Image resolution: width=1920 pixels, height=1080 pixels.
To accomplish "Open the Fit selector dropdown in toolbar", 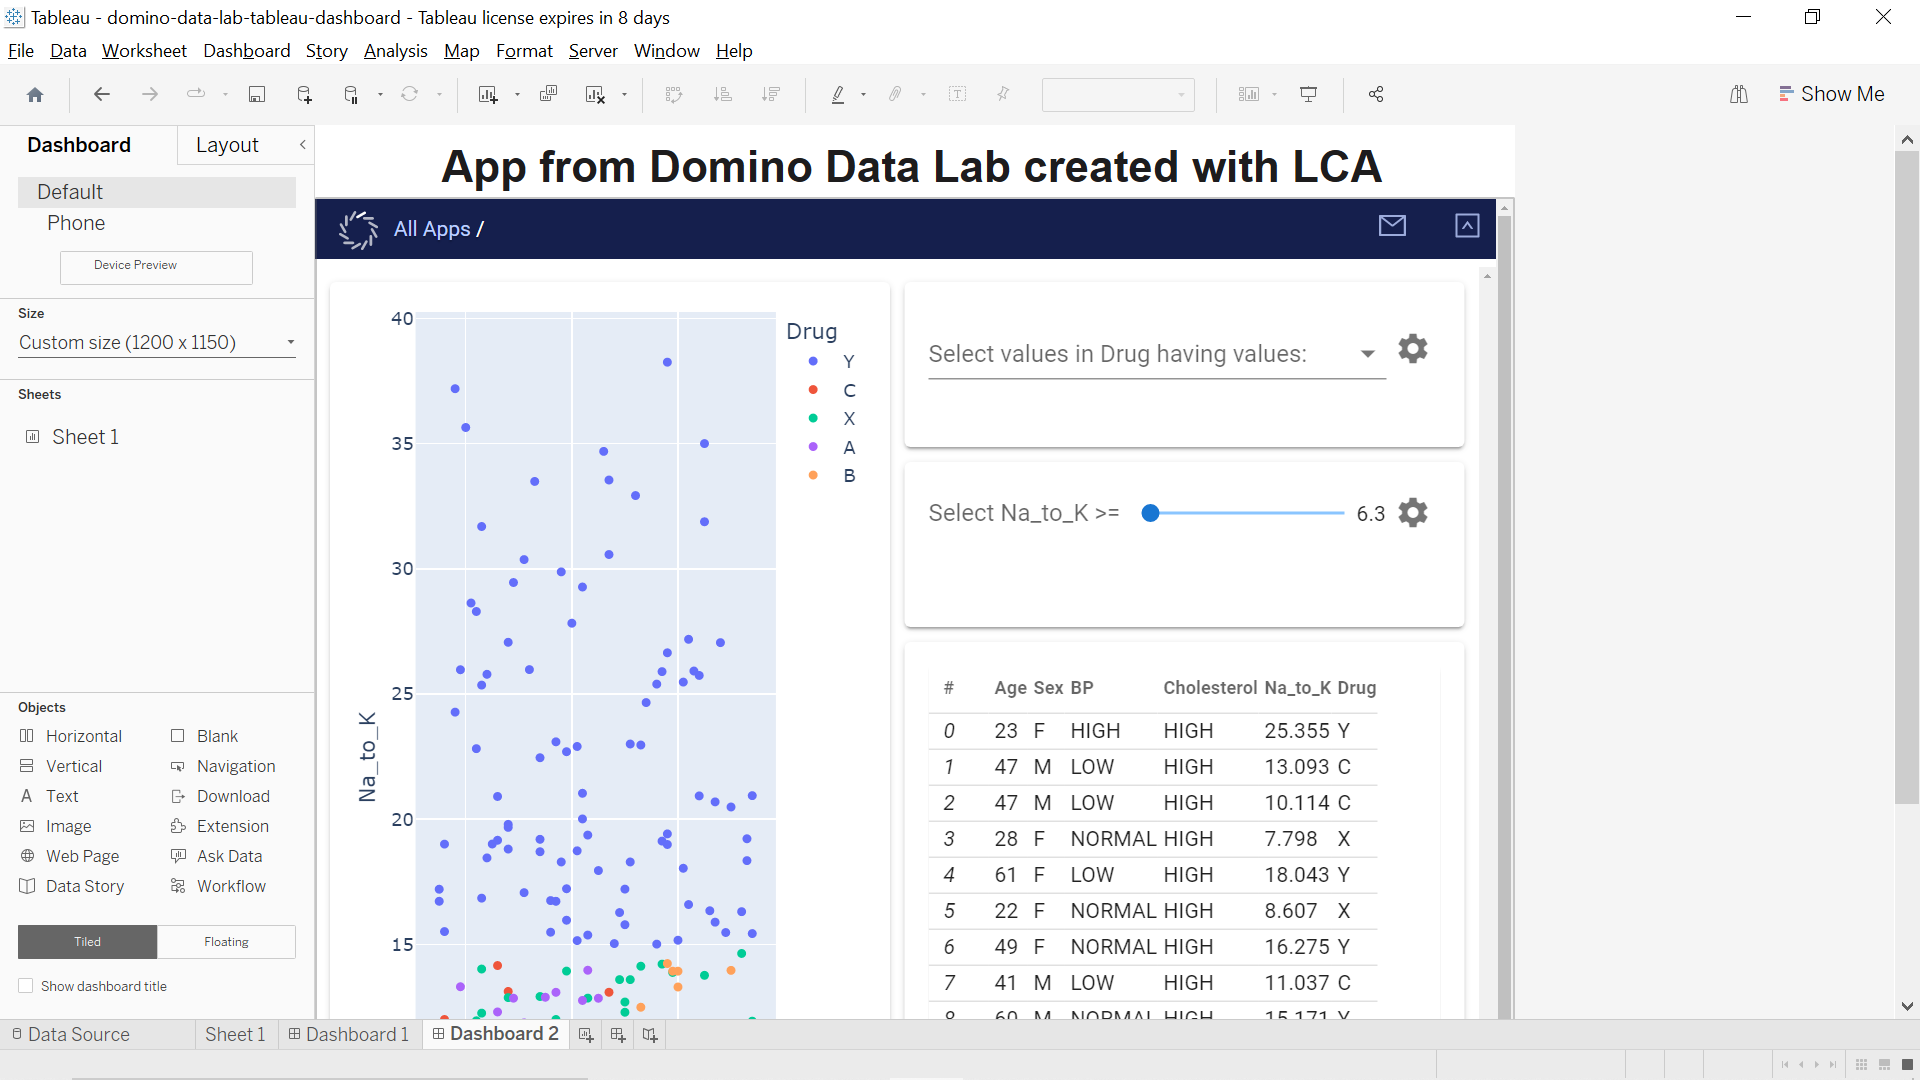I will click(x=1118, y=95).
